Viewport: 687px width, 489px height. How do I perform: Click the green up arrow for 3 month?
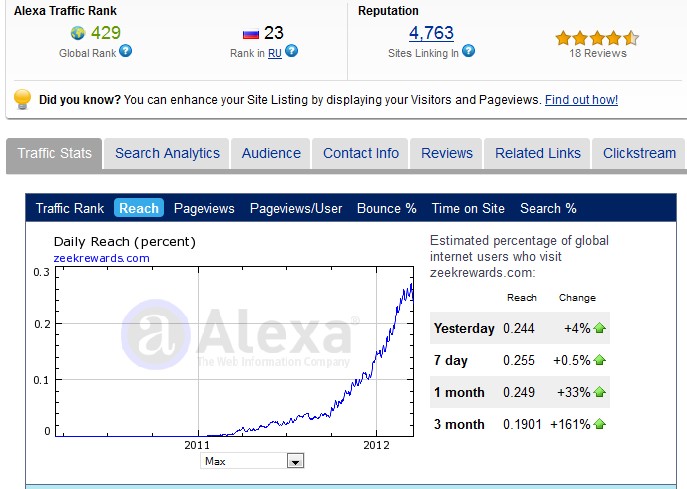coord(599,424)
